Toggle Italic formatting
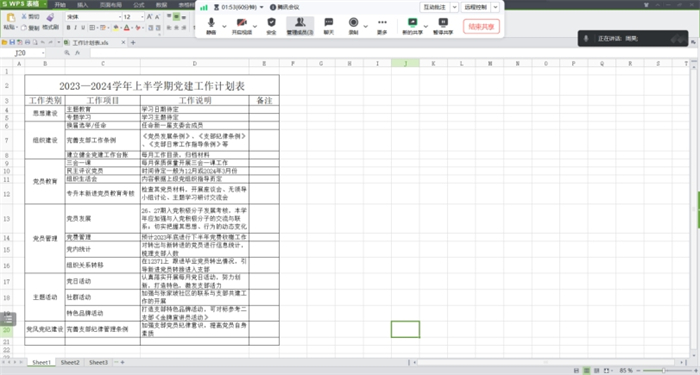 point(75,28)
